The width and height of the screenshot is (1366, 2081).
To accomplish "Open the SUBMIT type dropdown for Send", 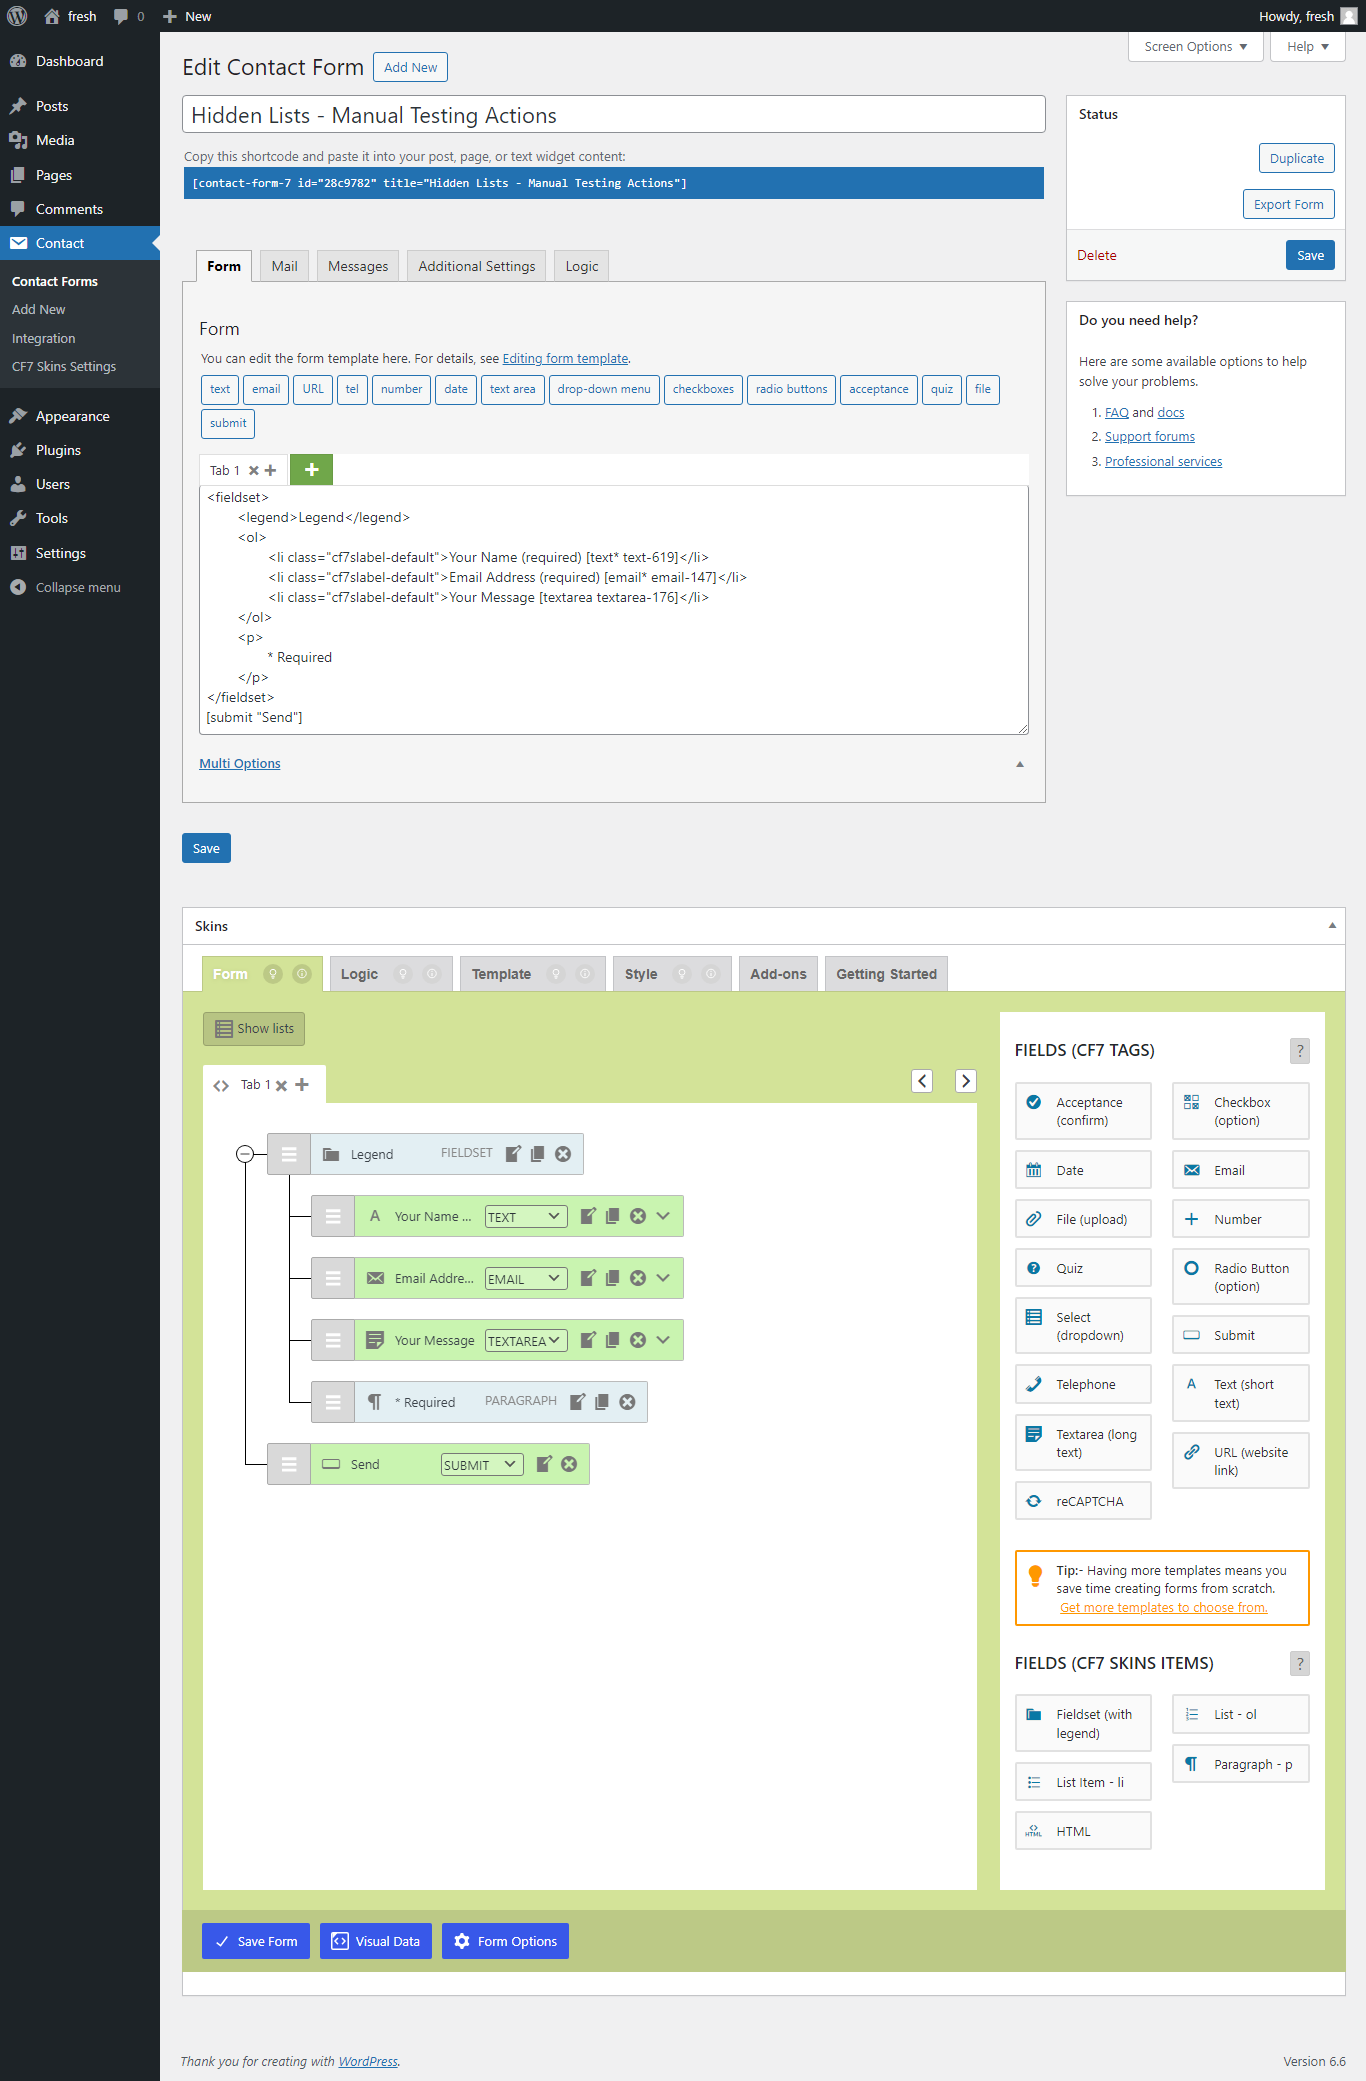I will click(482, 1465).
